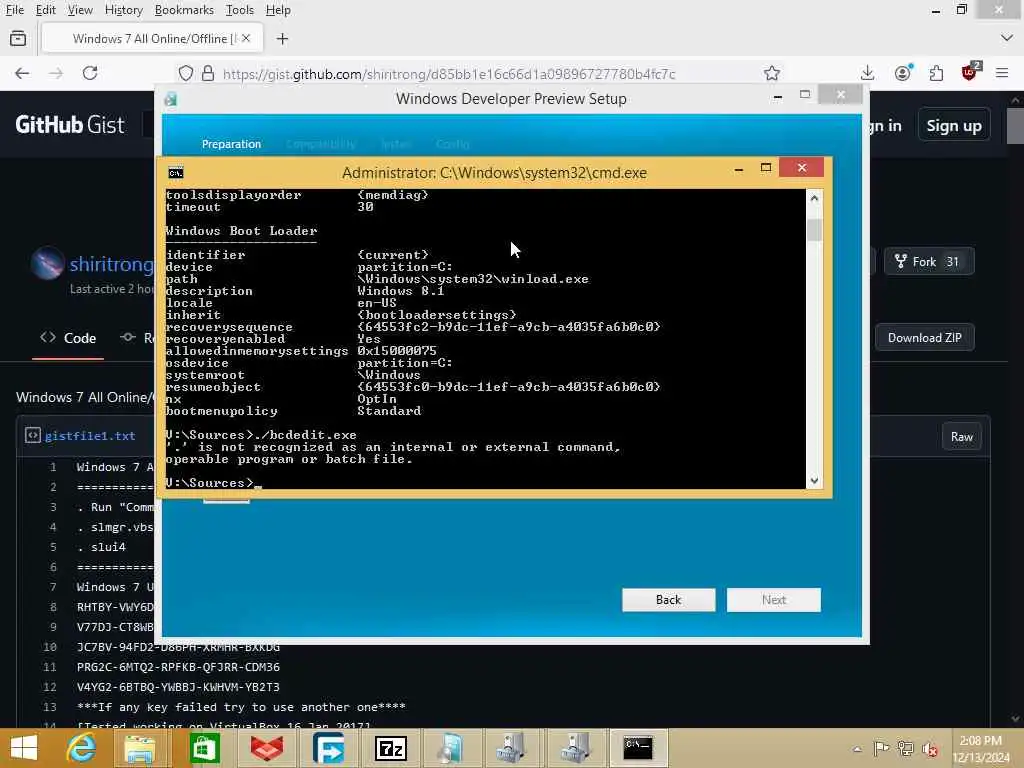1024x768 pixels.
Task: Click the Download ZIP button
Action: [x=924, y=338]
